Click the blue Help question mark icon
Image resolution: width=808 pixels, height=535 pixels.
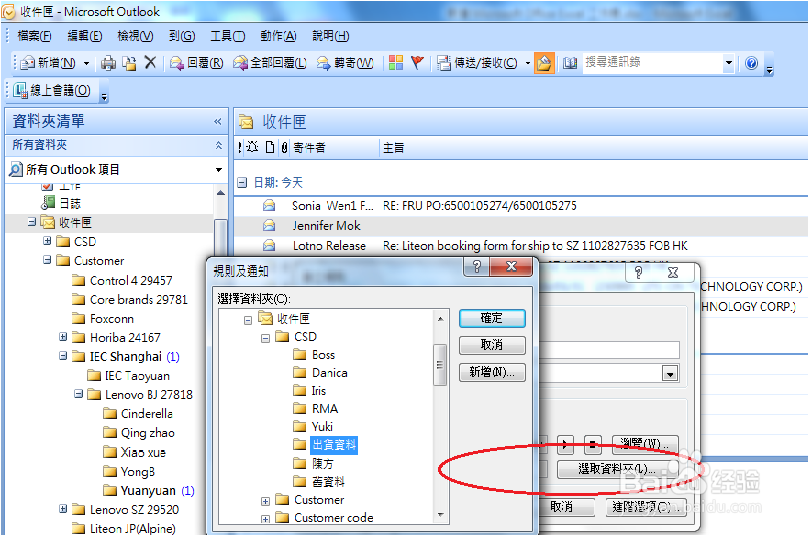point(751,63)
